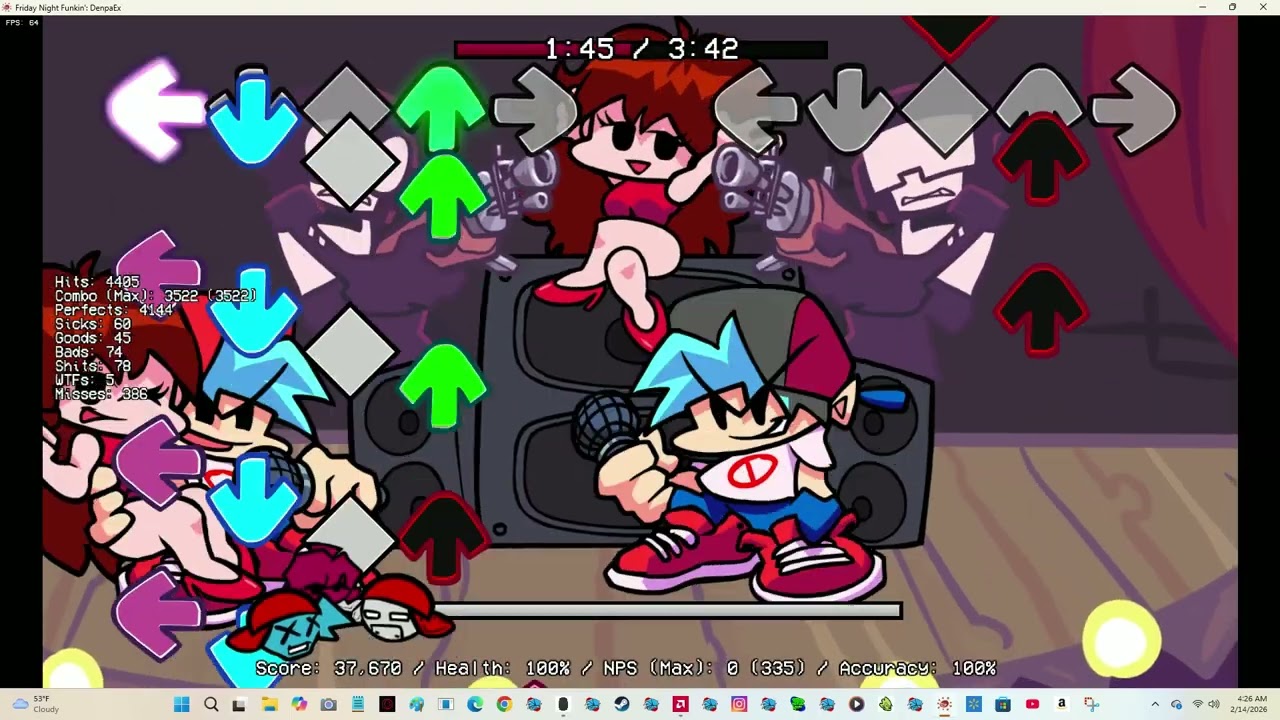Open clock and date 4:26 AM
This screenshot has height=720, width=1280.
(x=1251, y=704)
